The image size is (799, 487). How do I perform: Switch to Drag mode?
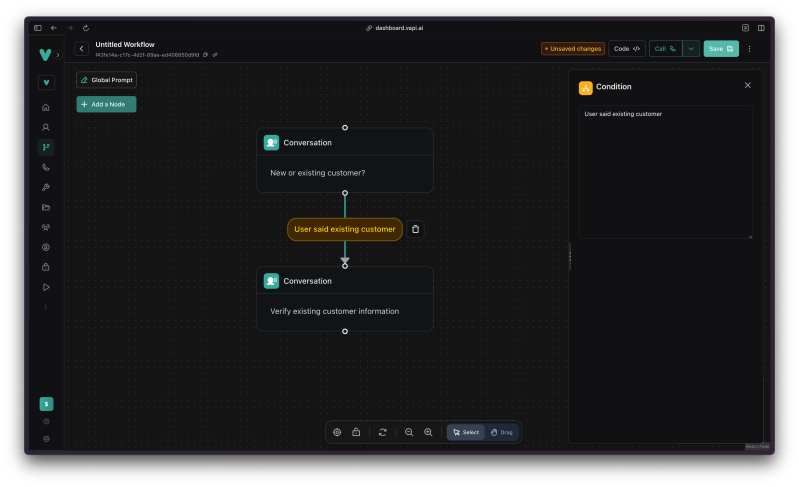tap(502, 432)
